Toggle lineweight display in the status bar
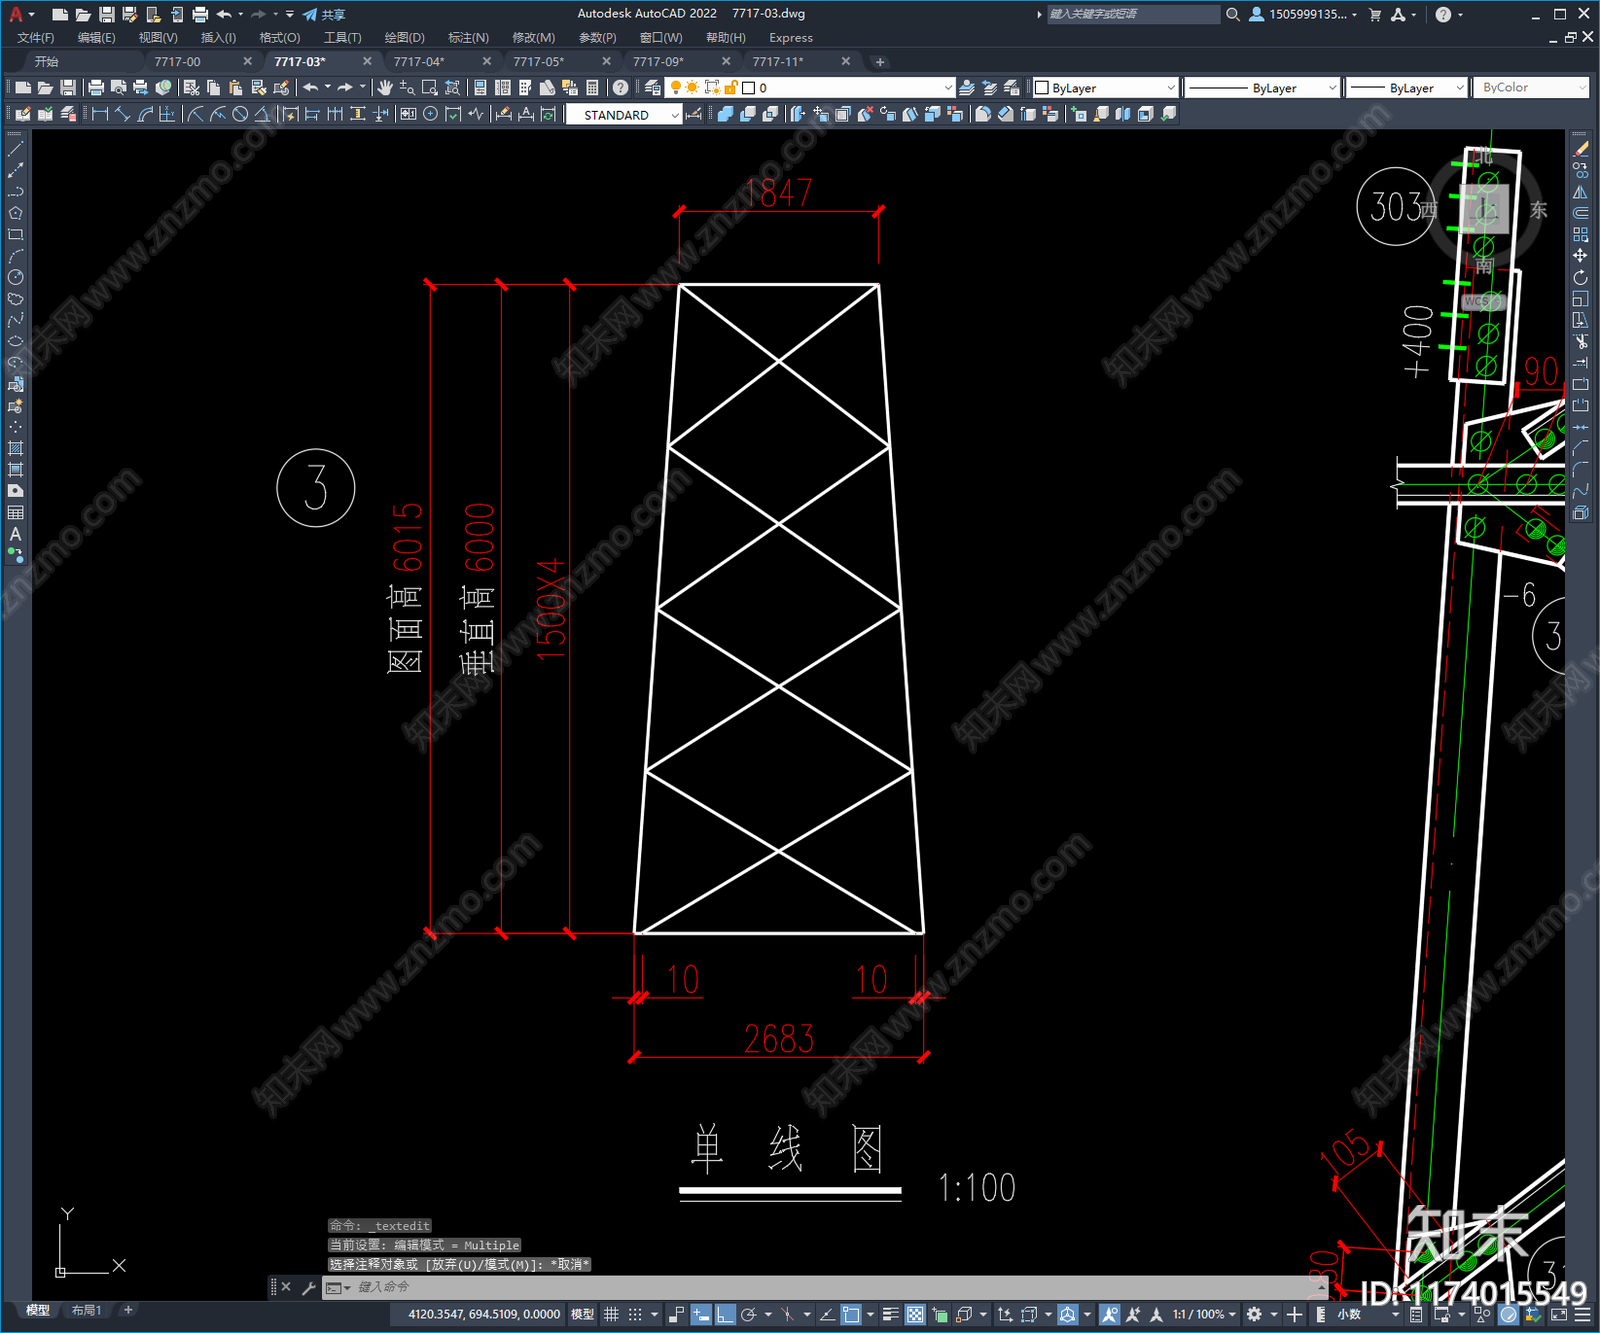Image resolution: width=1600 pixels, height=1333 pixels. tap(890, 1314)
